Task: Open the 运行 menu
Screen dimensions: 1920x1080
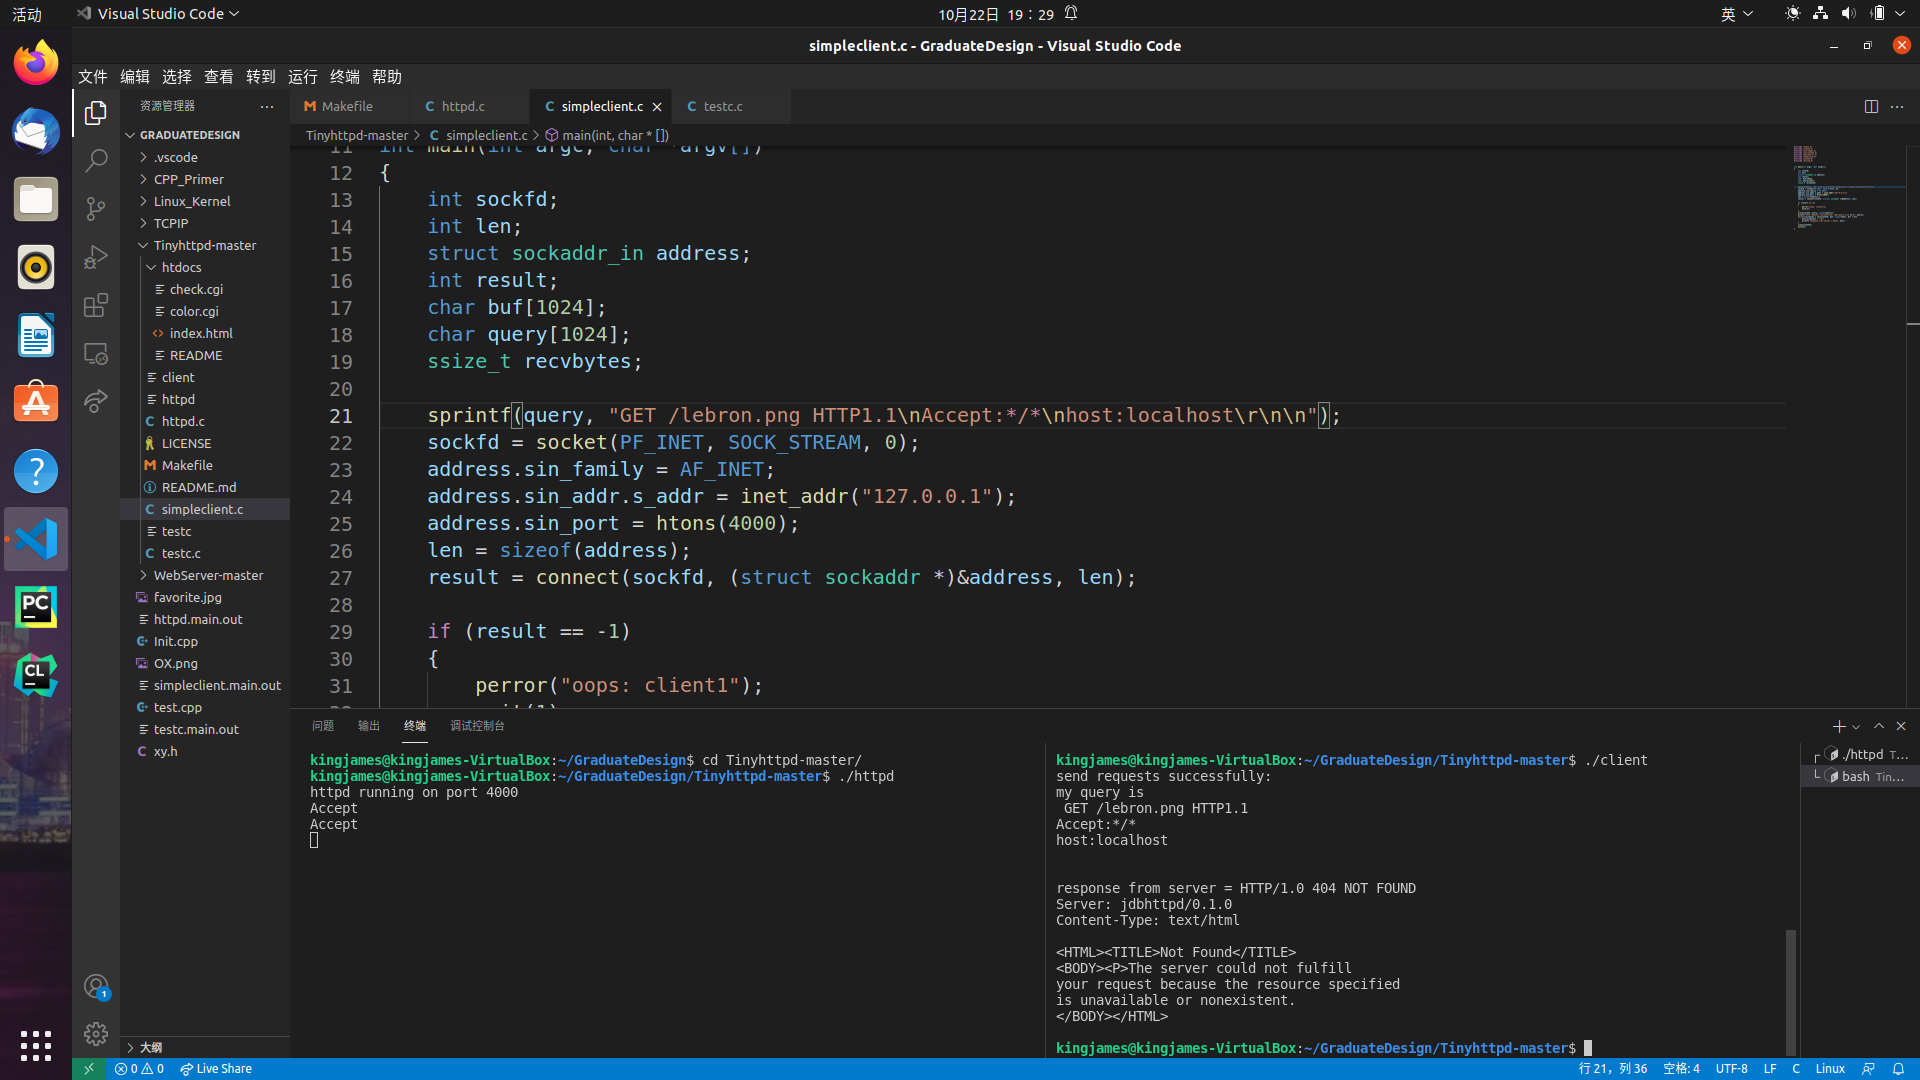Action: pos(302,76)
